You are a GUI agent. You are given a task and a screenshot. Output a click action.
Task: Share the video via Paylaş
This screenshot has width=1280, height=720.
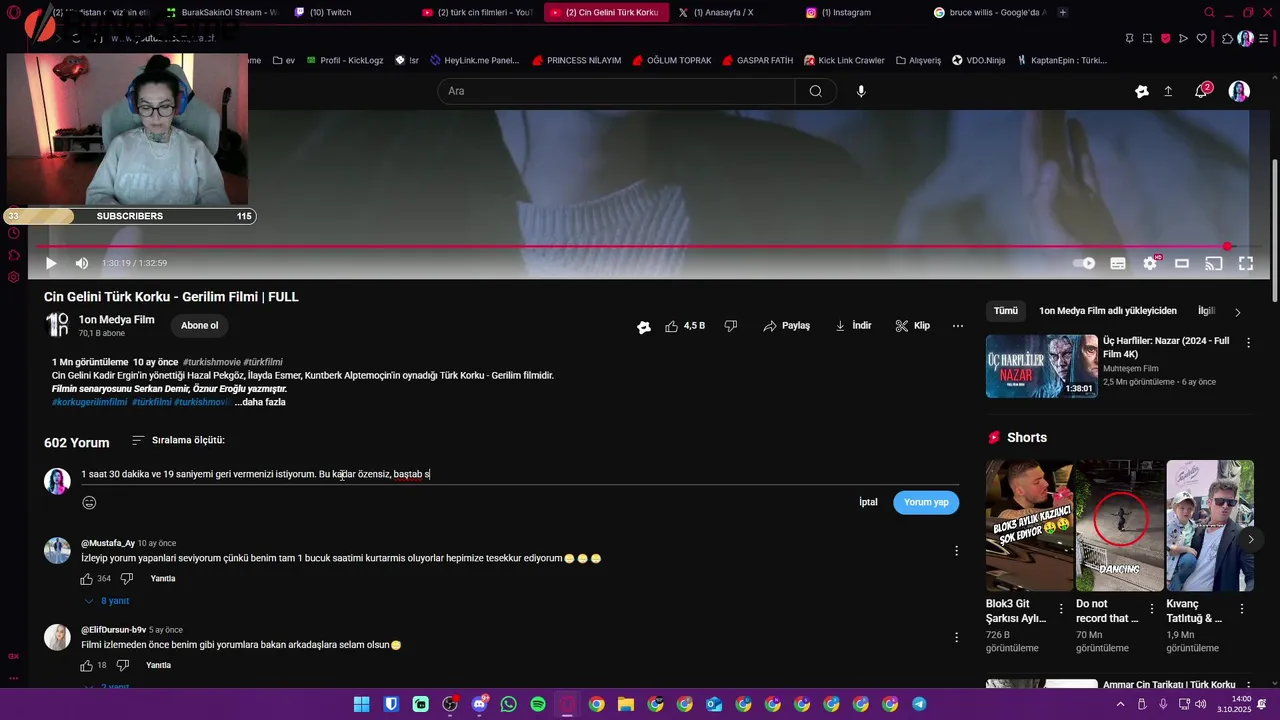786,326
